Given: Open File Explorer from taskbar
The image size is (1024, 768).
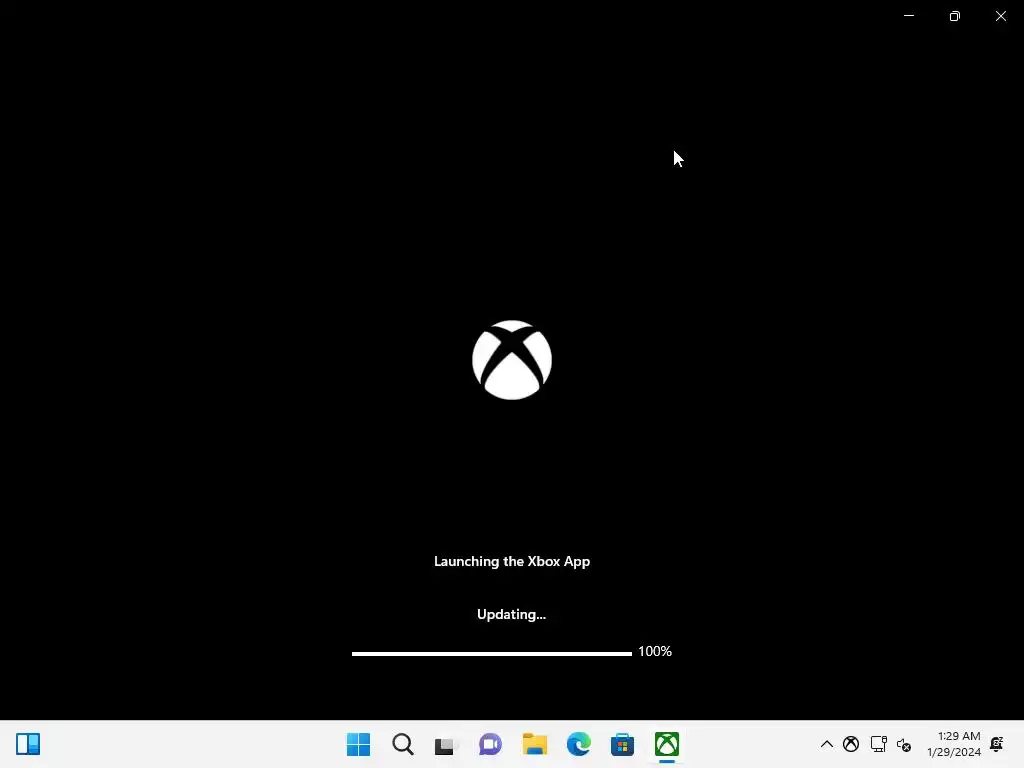Looking at the screenshot, I should 535,744.
